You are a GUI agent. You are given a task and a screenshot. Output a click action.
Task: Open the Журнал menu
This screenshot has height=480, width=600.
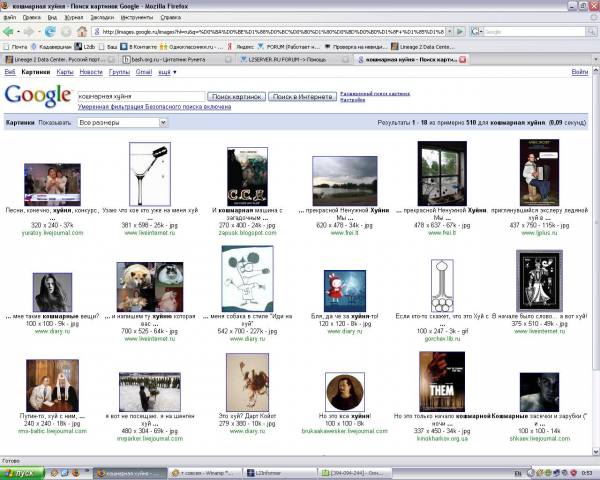click(73, 17)
